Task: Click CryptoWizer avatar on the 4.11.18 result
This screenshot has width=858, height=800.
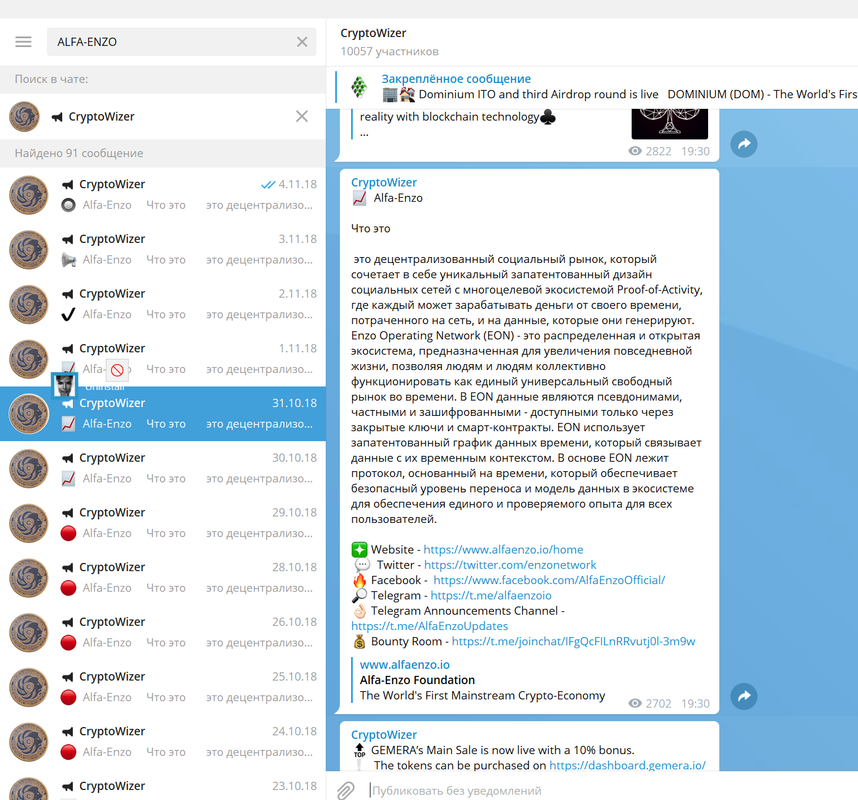Action: [x=29, y=195]
